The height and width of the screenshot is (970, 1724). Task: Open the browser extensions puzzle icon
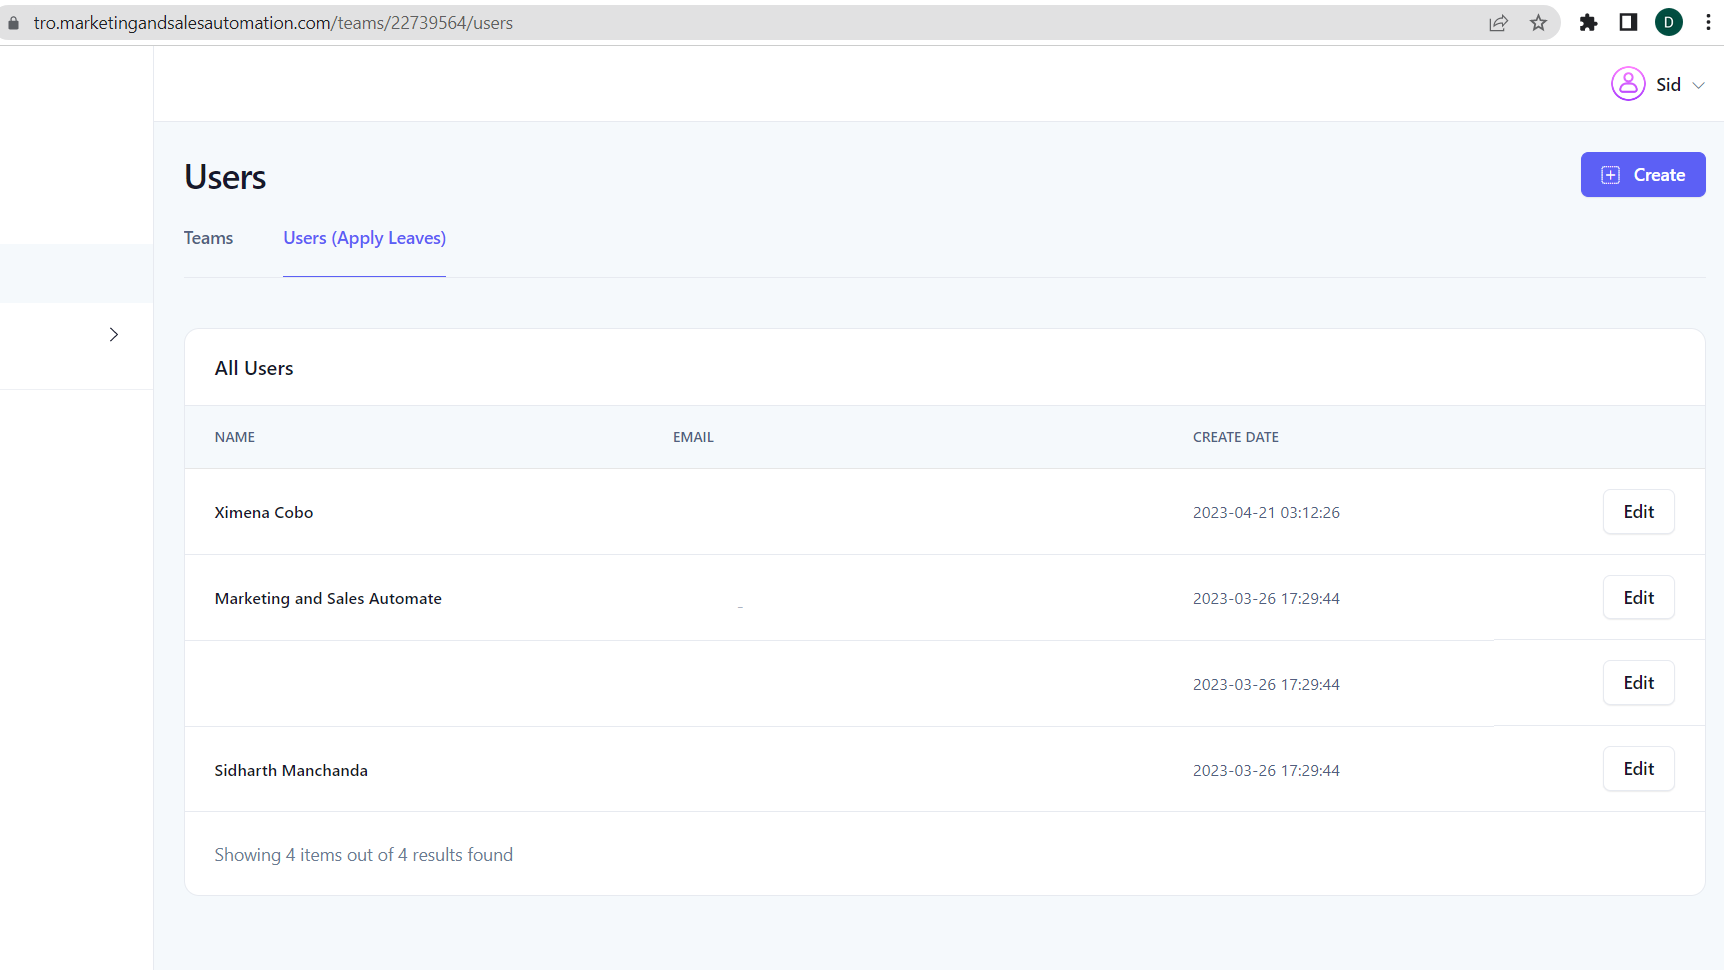click(1588, 23)
